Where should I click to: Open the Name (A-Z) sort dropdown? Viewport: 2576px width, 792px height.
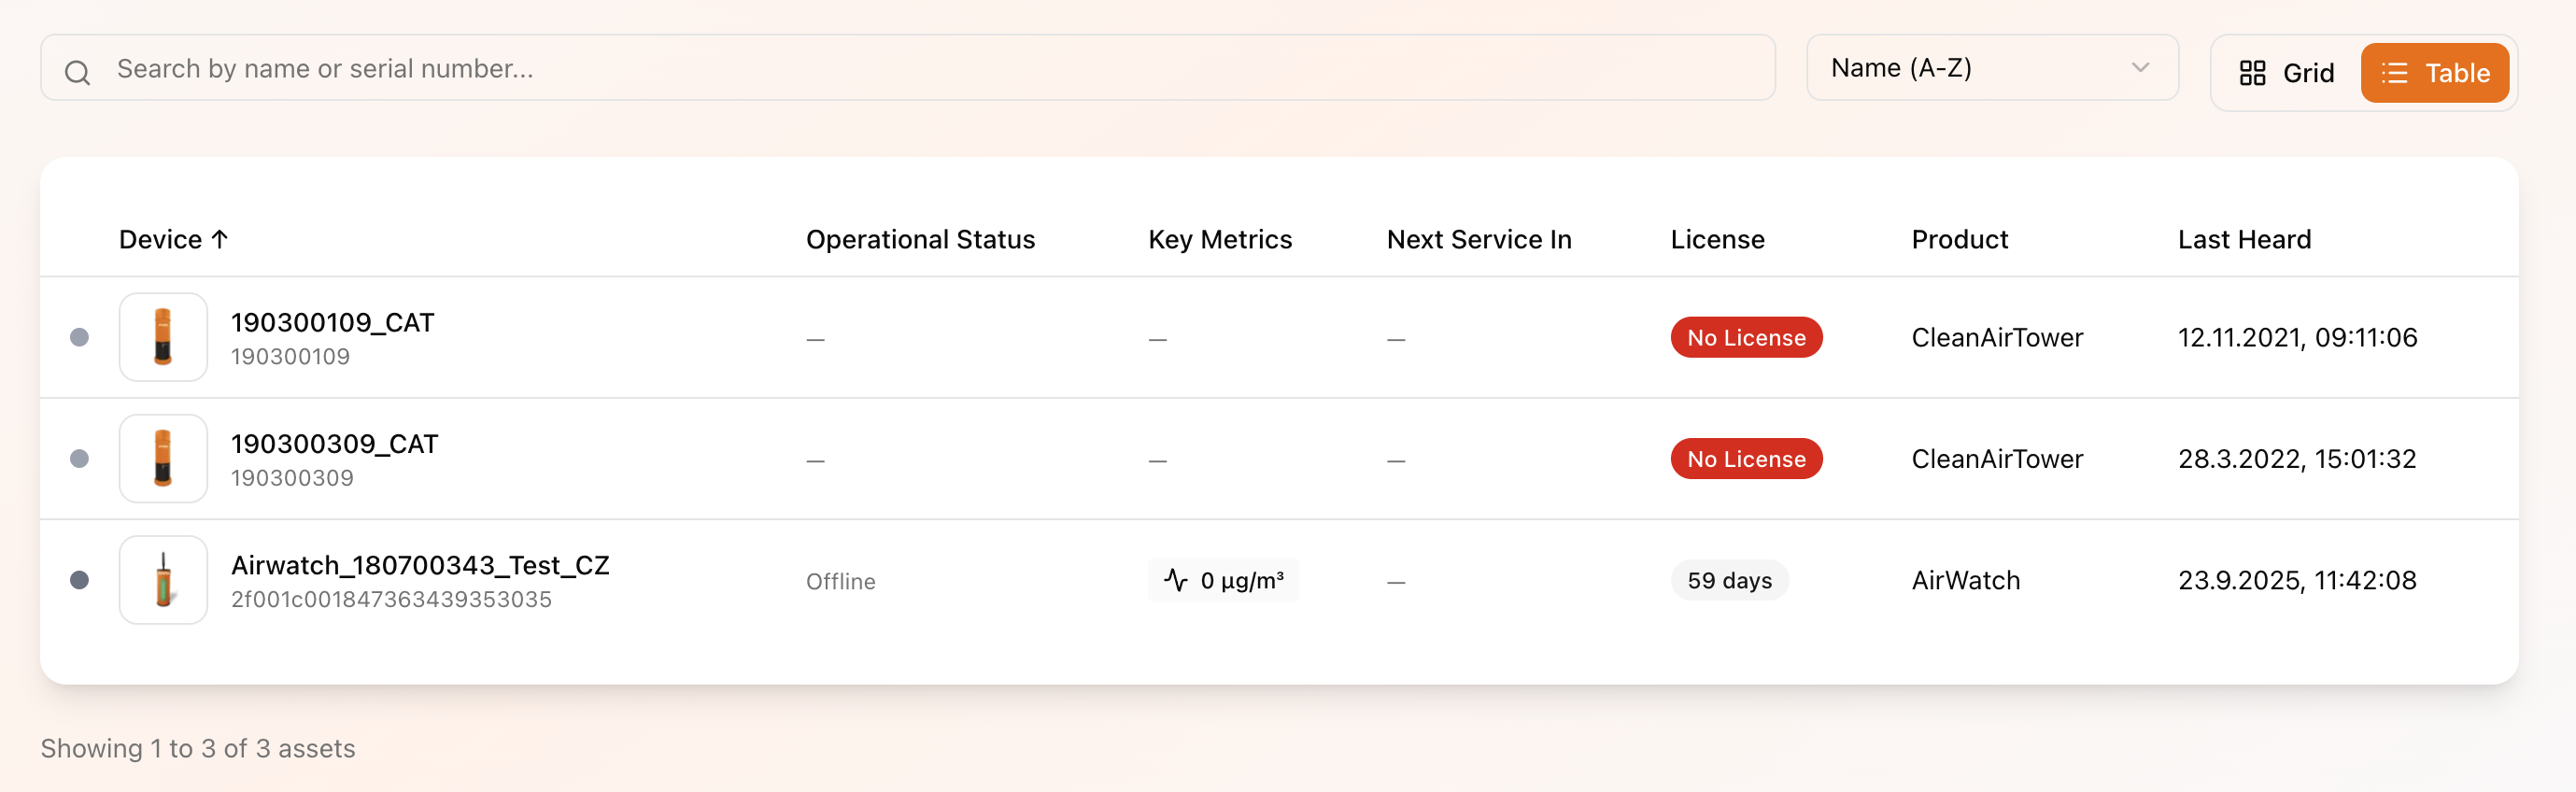point(1990,68)
